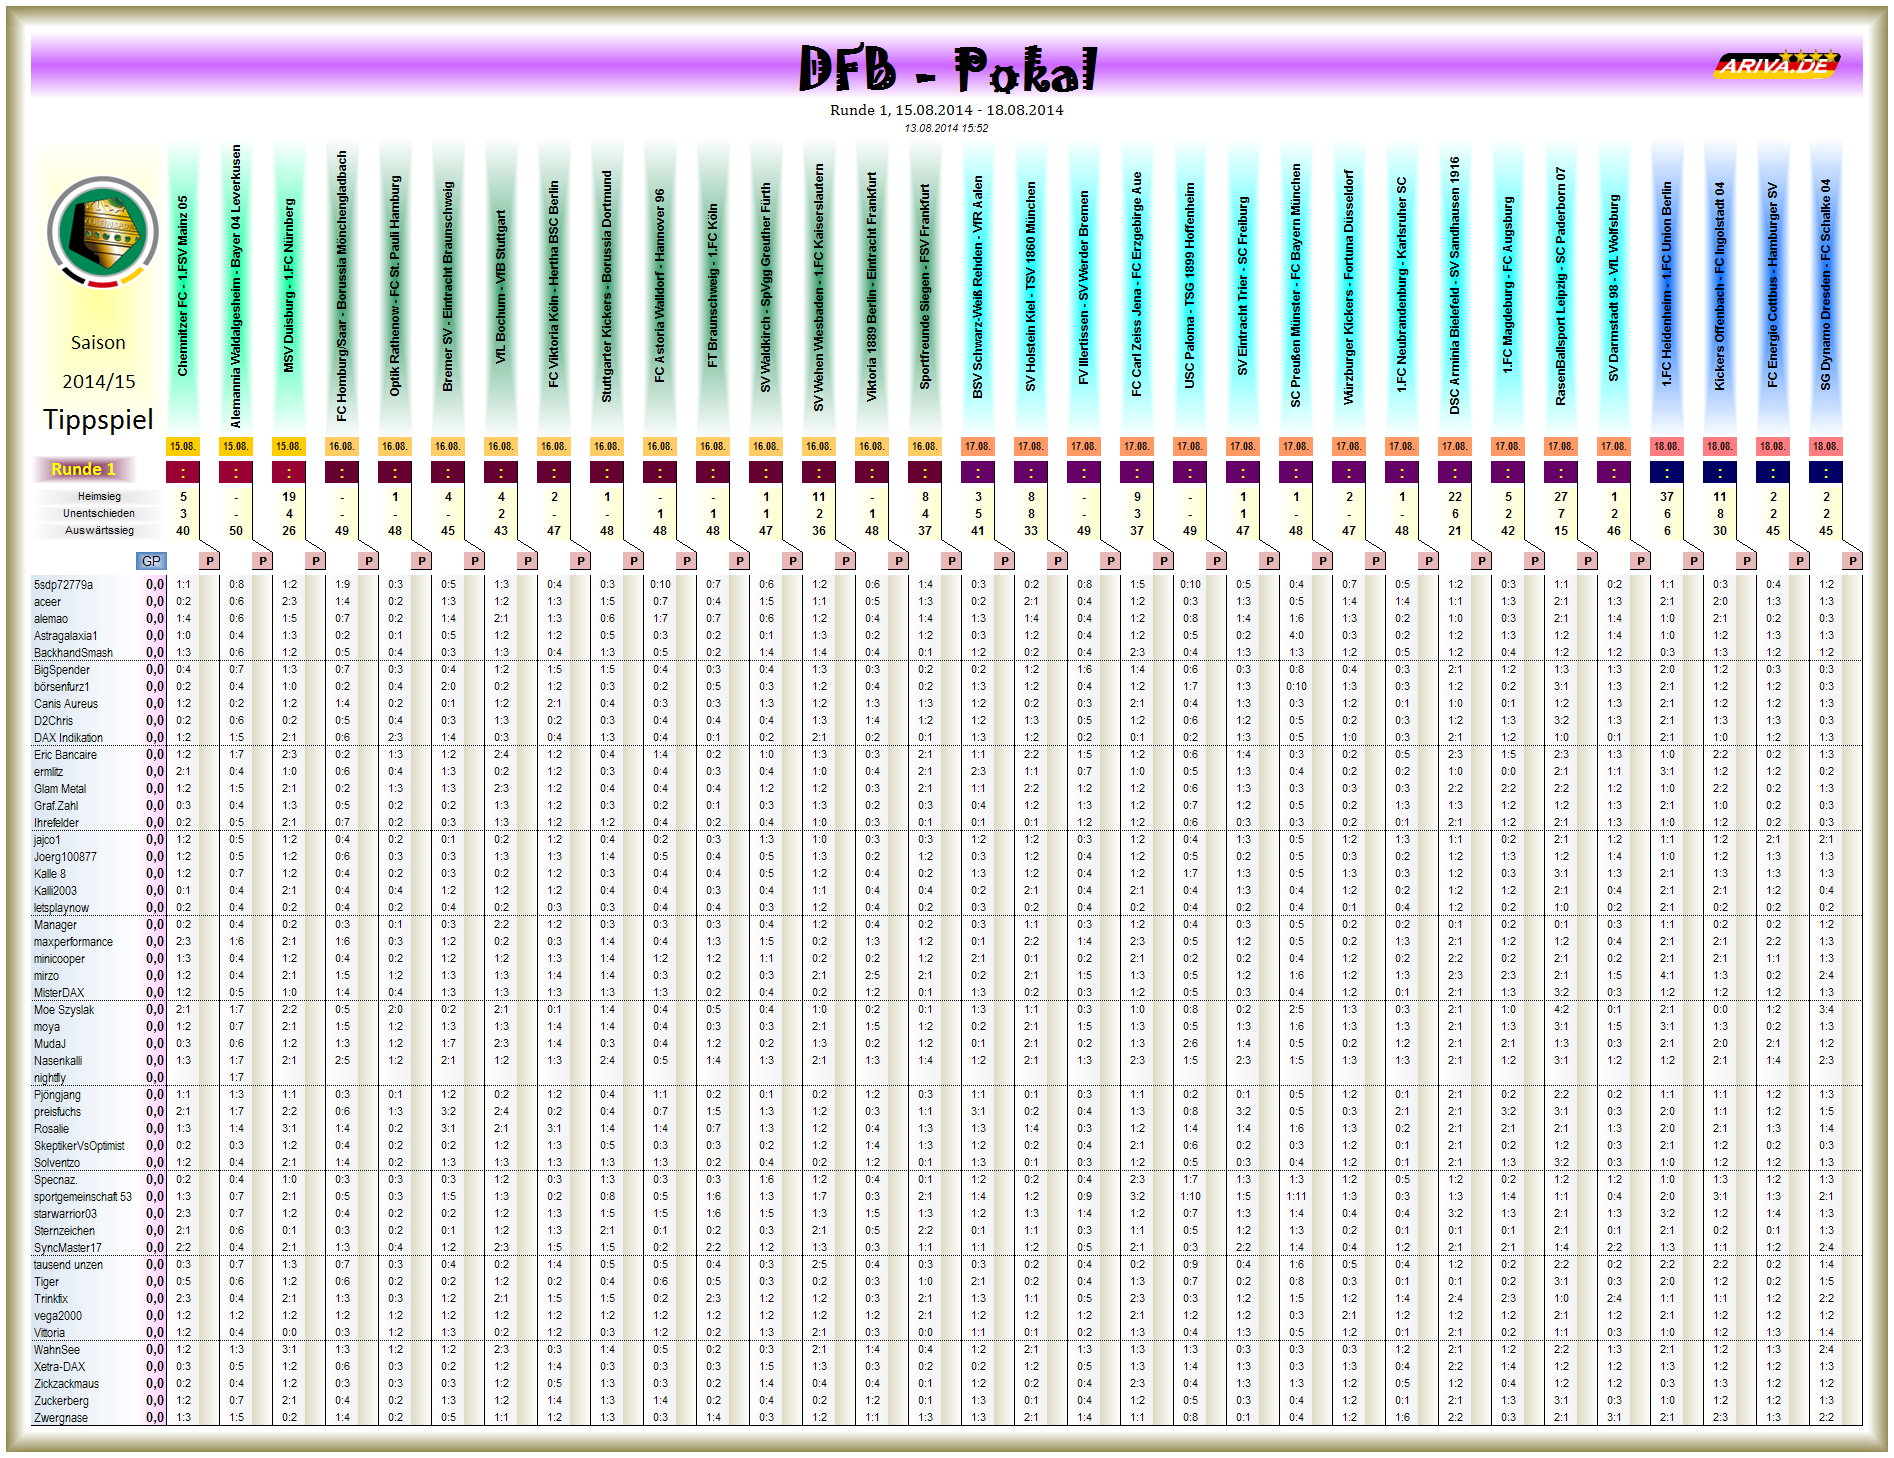Click the 18.08. date header above the Schalke column
This screenshot has width=1894, height=1458.
click(1826, 449)
